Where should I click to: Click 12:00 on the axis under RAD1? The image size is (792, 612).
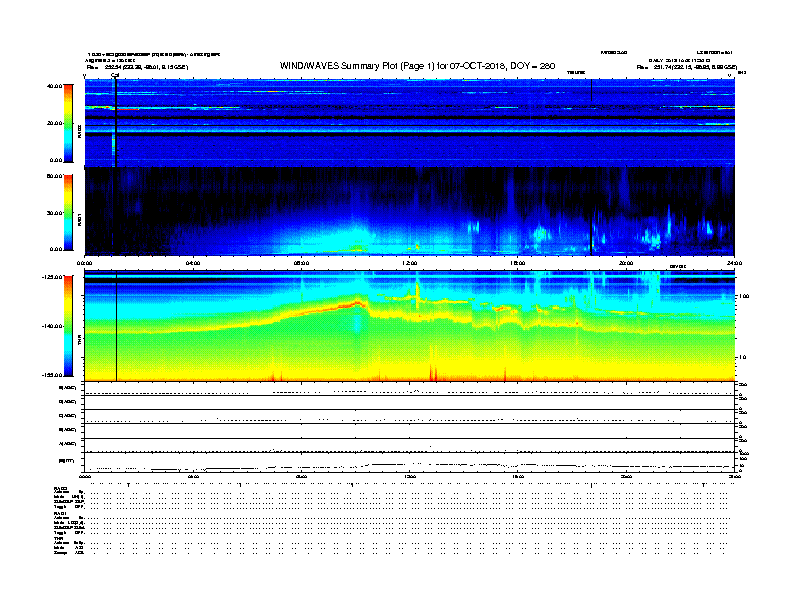[x=410, y=263]
